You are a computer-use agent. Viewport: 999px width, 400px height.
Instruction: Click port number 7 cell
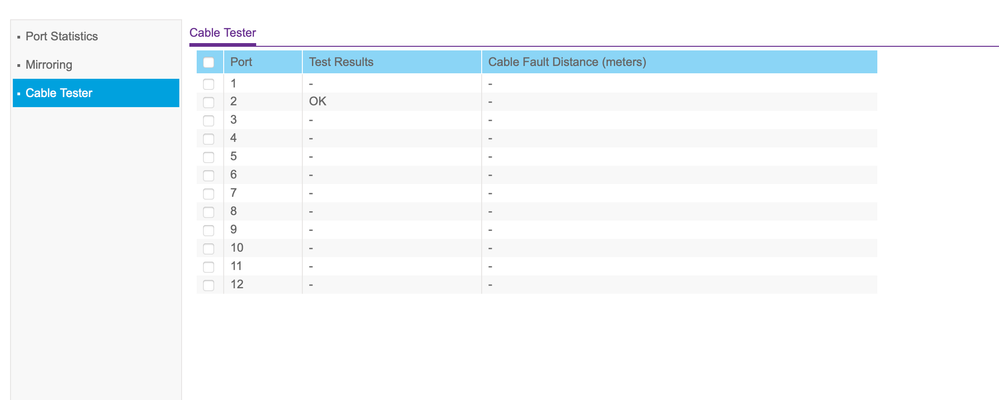click(262, 193)
